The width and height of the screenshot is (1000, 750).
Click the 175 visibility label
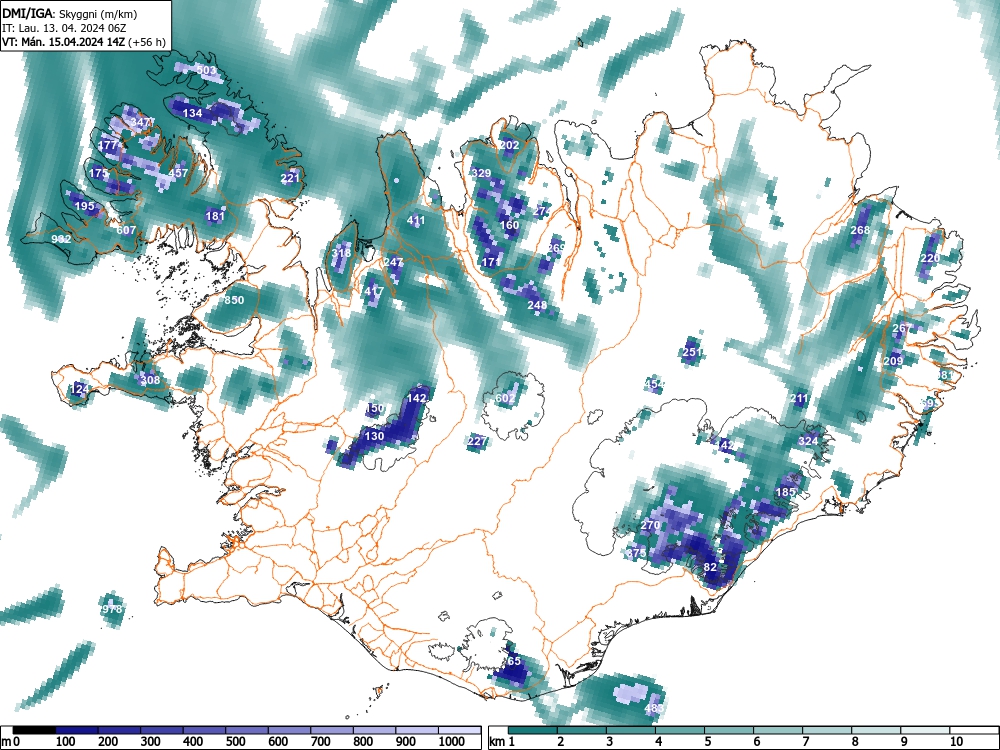(98, 173)
